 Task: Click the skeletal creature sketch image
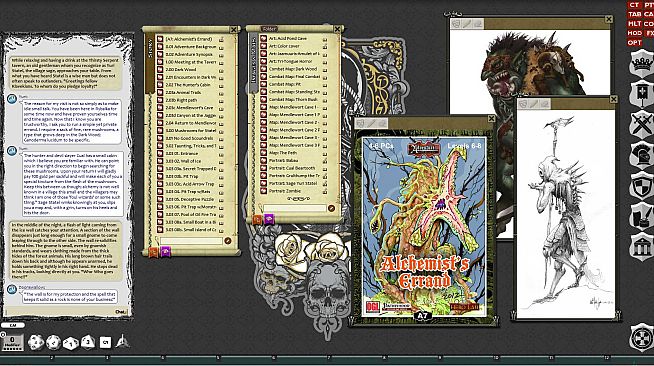(565, 214)
